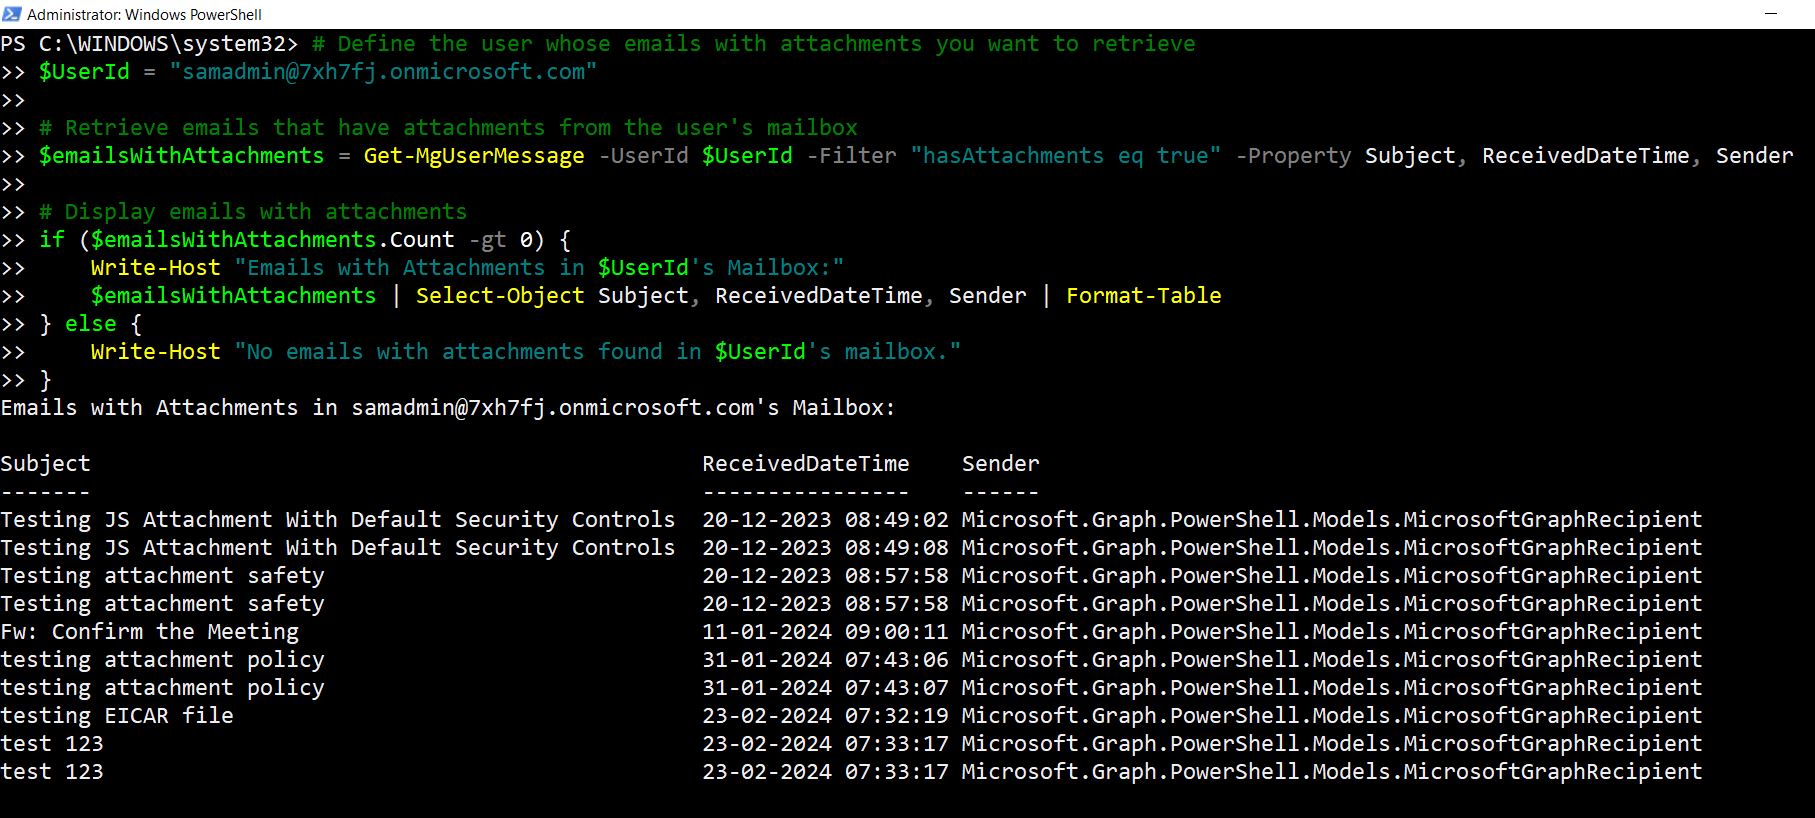Click the Sender column header in output

pyautogui.click(x=1000, y=464)
